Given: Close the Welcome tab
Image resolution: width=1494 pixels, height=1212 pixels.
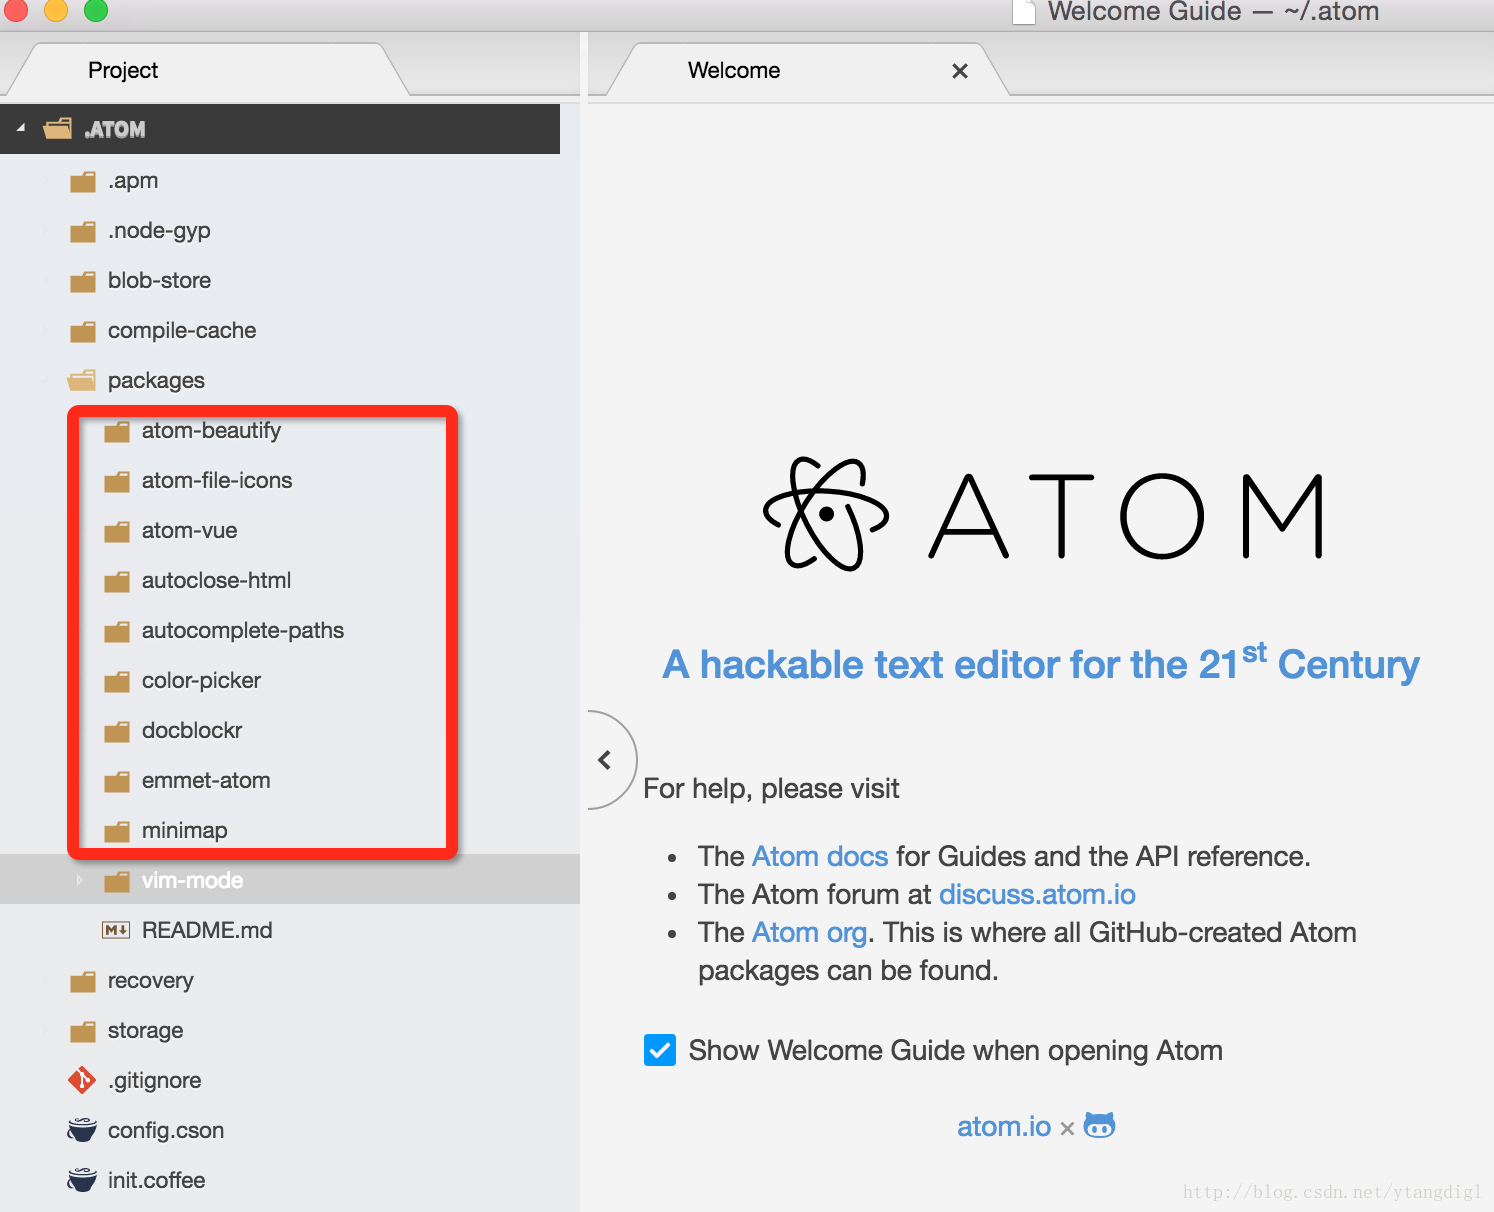Looking at the screenshot, I should (960, 71).
